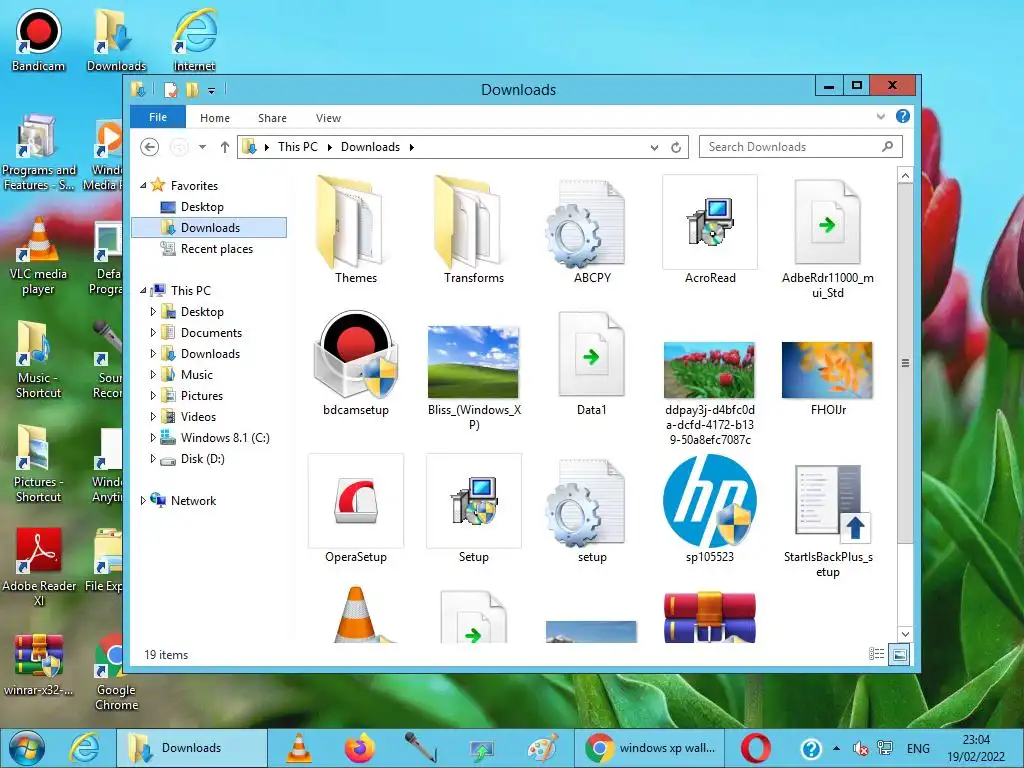Open the File menu tab
Image resolution: width=1024 pixels, height=768 pixels.
tap(158, 117)
